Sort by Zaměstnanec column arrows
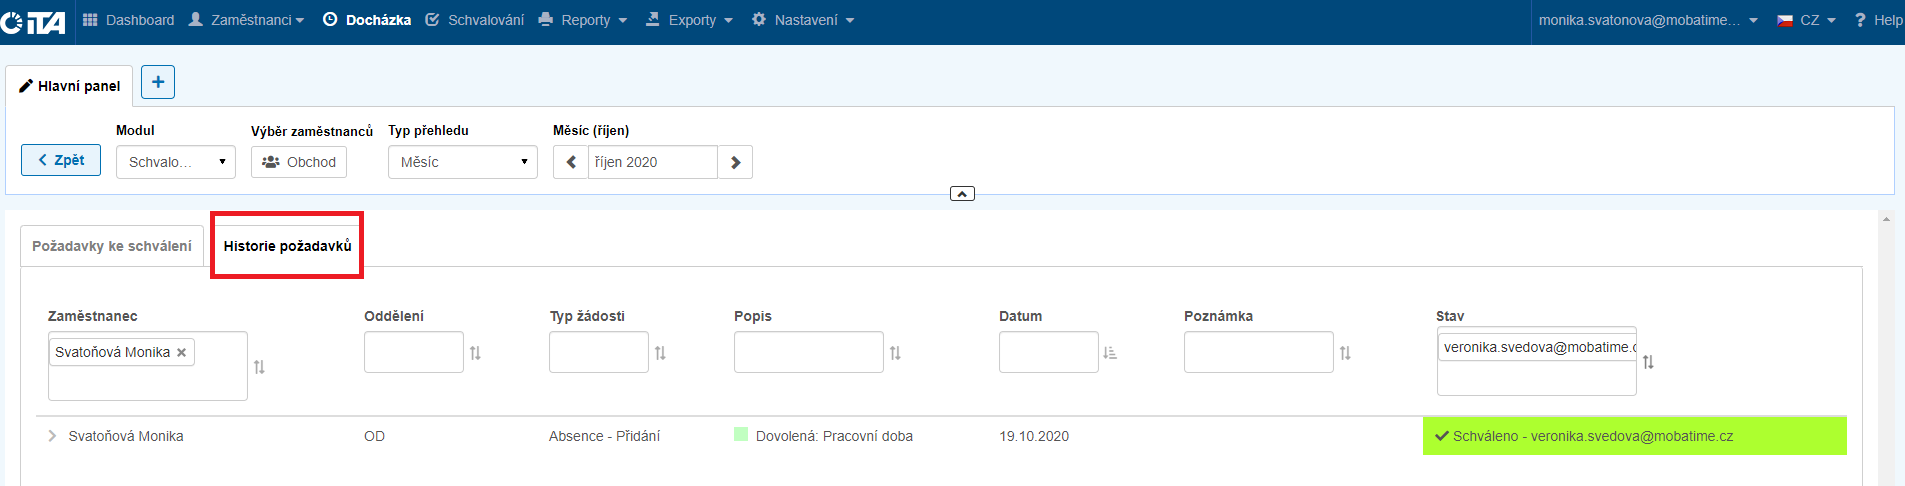 click(259, 367)
